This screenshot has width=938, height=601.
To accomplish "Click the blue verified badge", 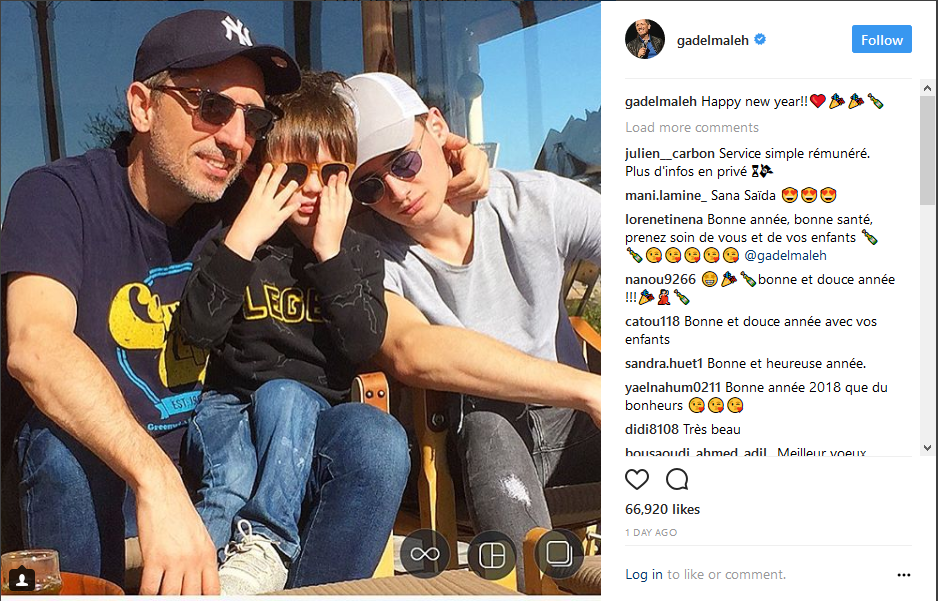I will coord(760,39).
